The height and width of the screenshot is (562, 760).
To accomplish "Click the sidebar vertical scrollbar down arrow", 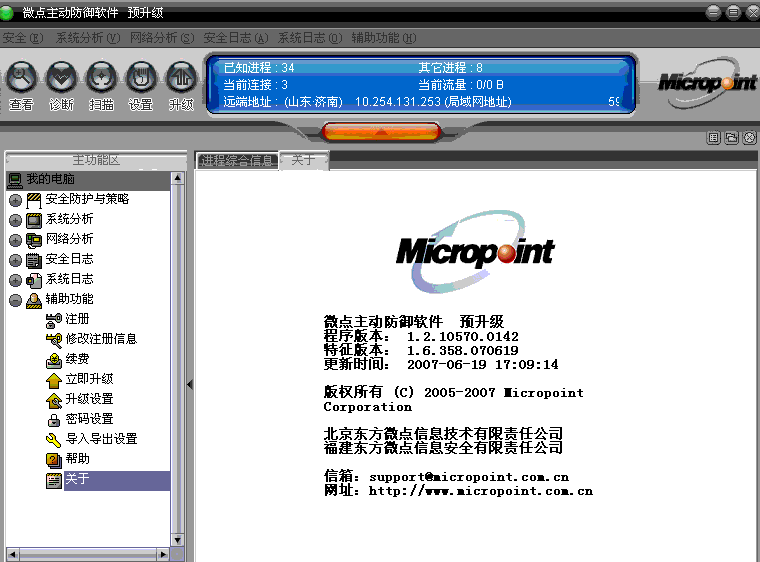I will (x=178, y=539).
